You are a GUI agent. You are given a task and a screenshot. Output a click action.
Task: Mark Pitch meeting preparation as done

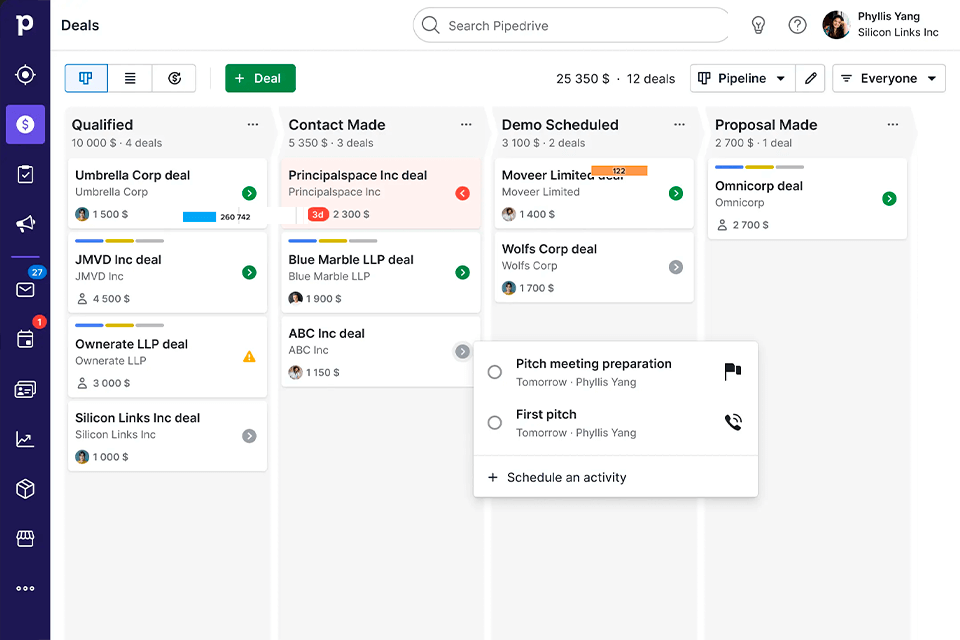(x=495, y=372)
